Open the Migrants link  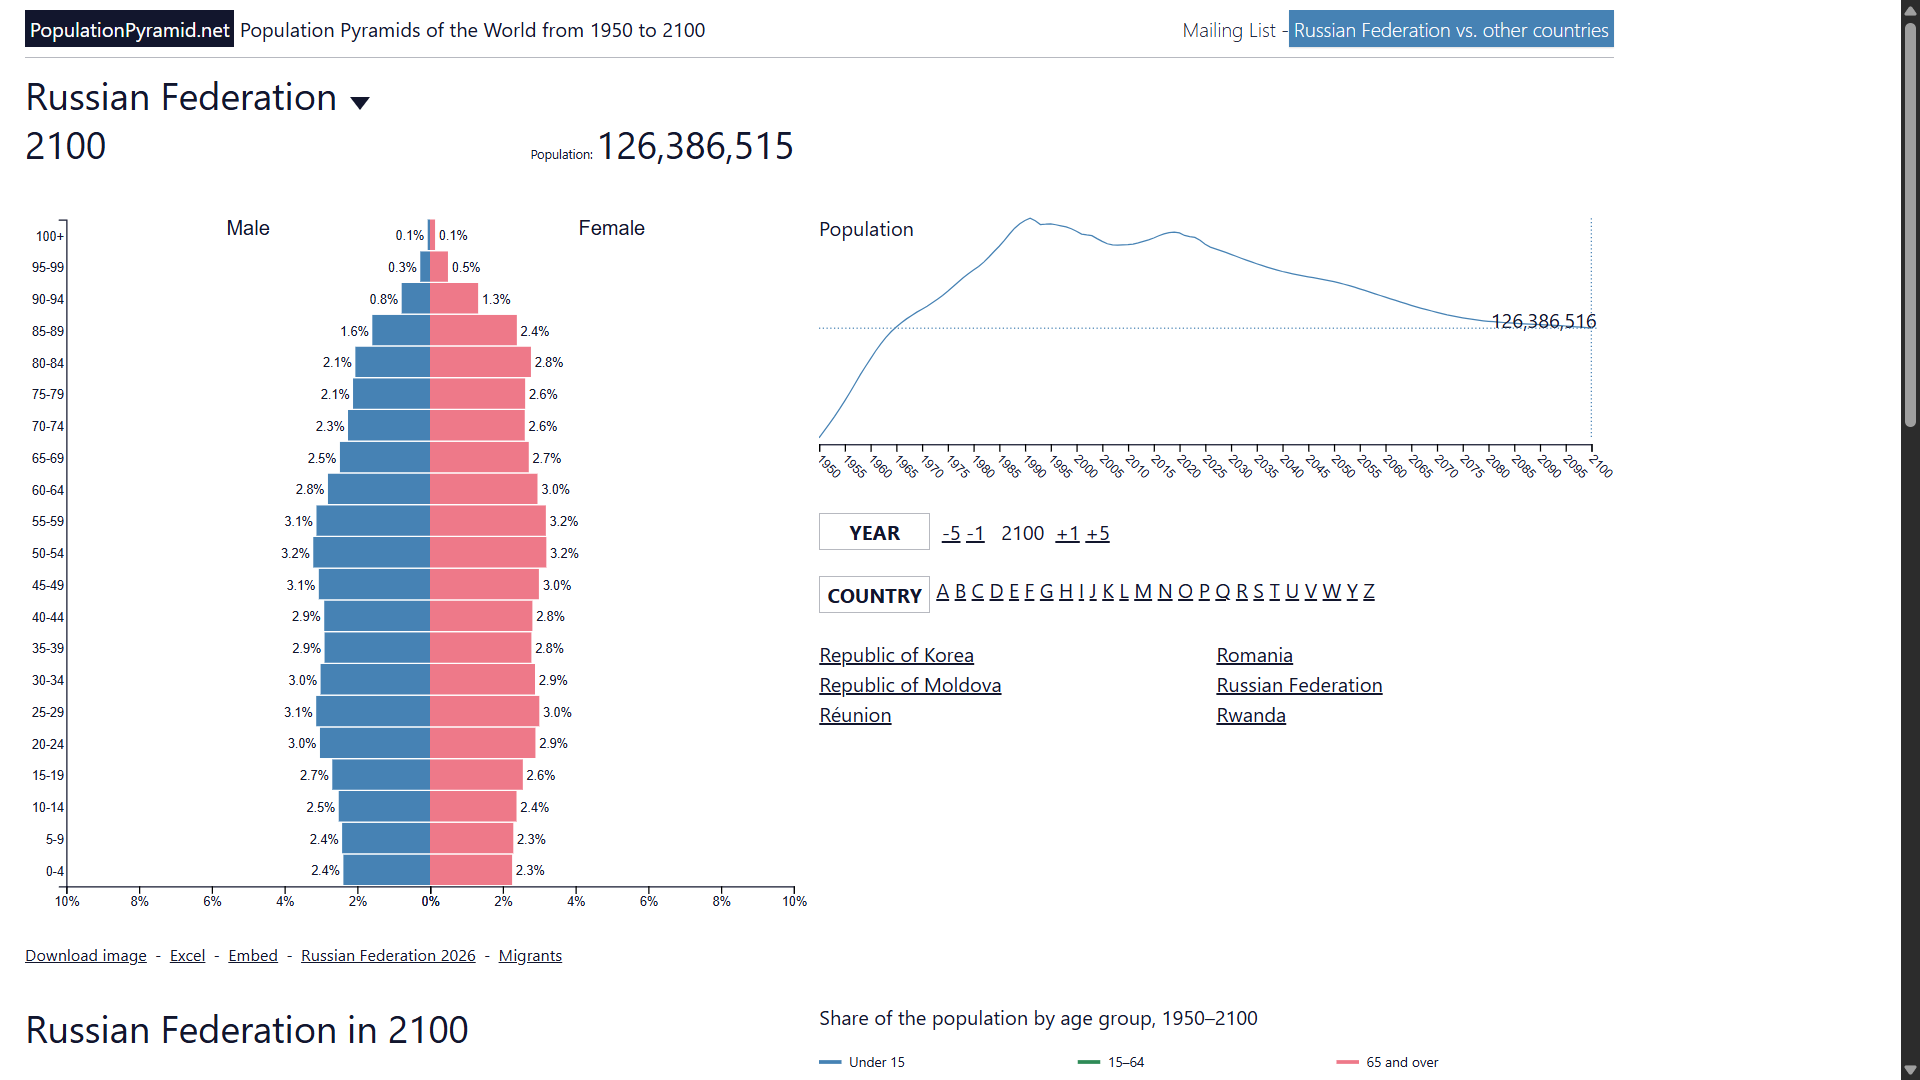tap(530, 955)
